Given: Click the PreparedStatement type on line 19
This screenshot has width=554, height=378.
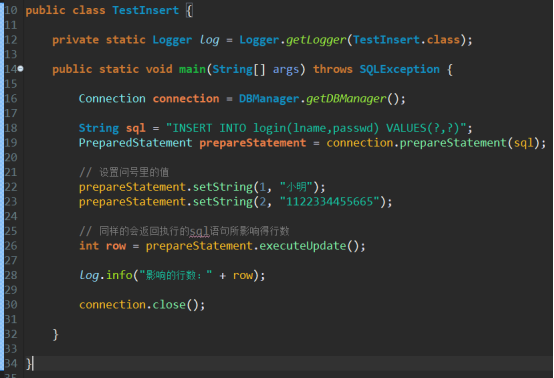Looking at the screenshot, I should (135, 143).
